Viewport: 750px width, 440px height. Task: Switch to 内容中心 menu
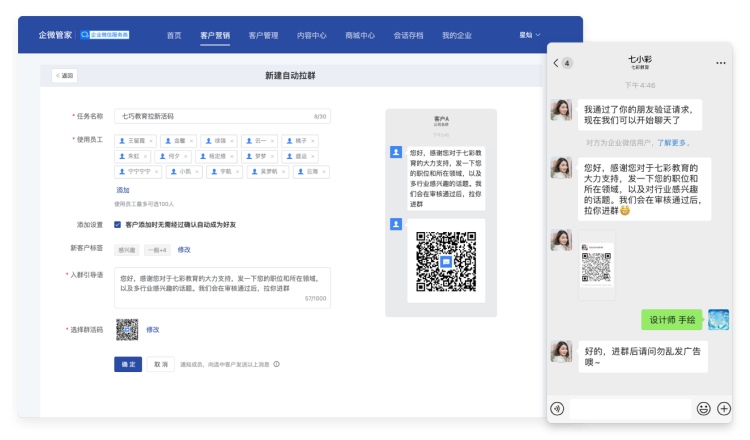click(x=312, y=35)
